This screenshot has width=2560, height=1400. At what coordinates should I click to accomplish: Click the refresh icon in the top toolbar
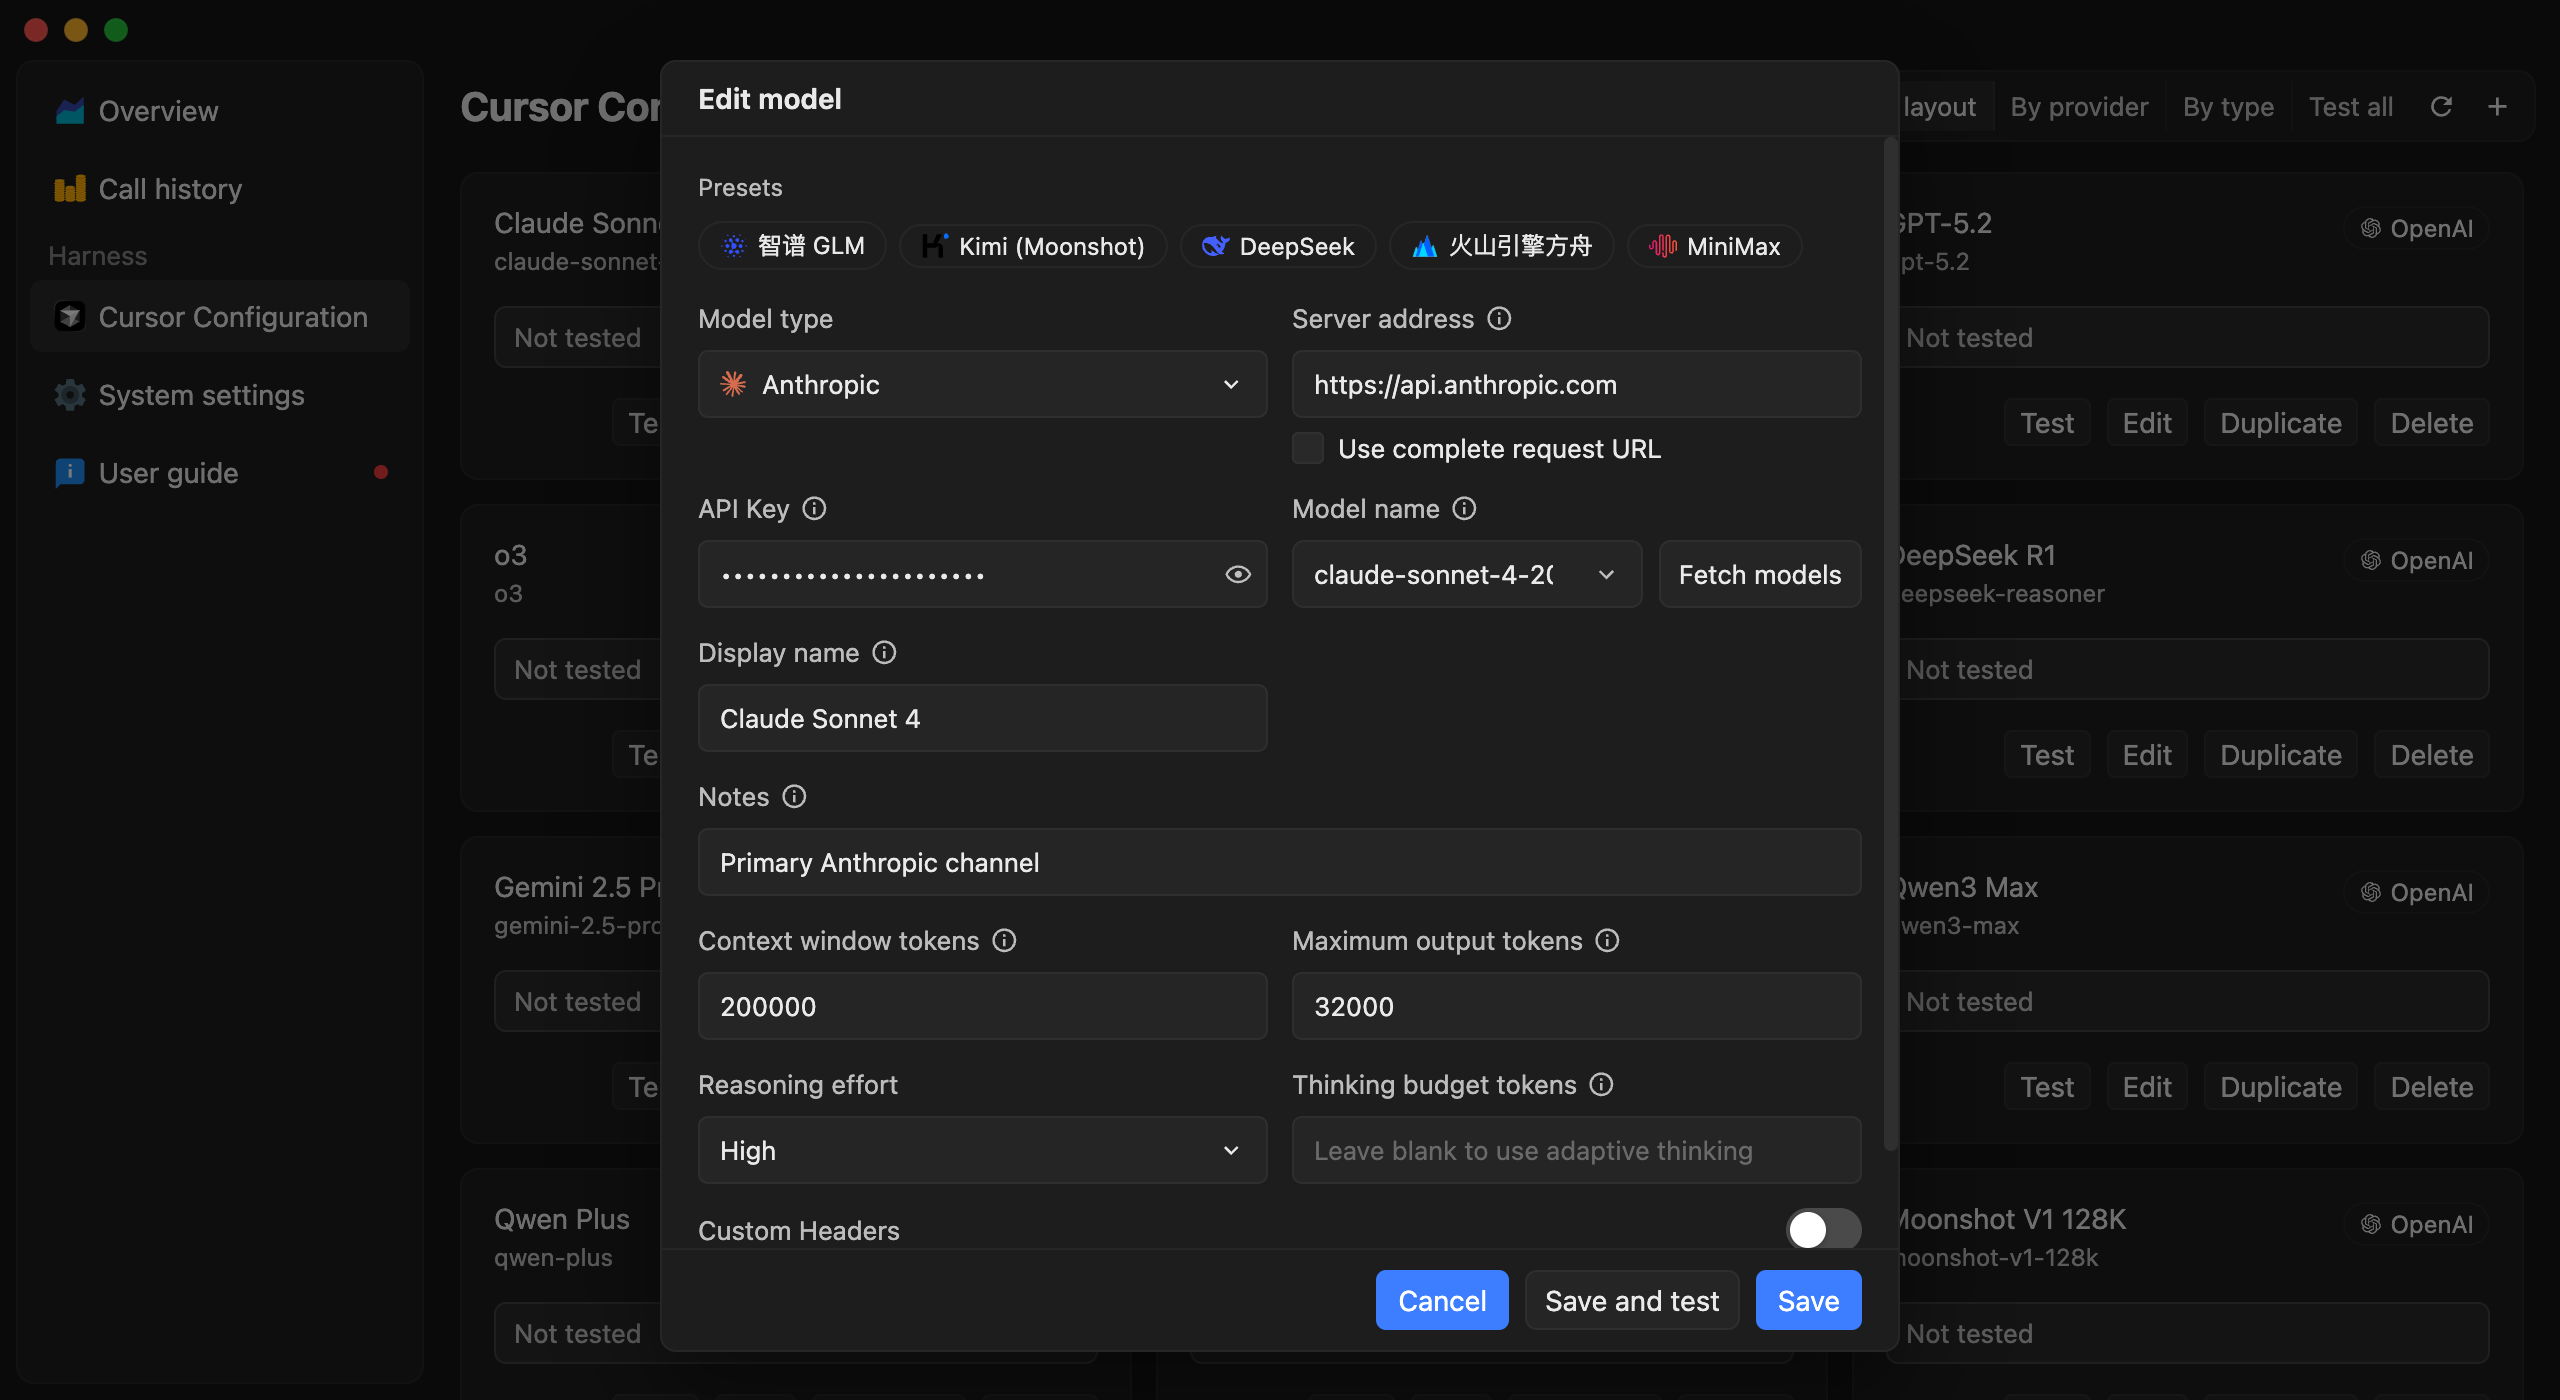coord(2441,107)
